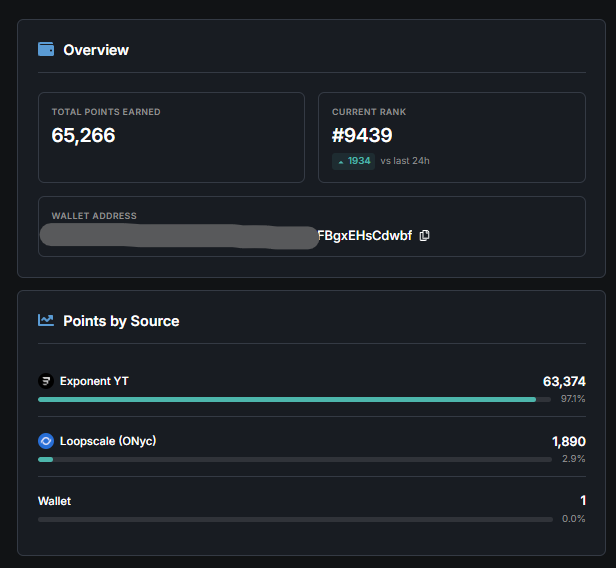Click the Exponent YT logo icon

(x=46, y=381)
